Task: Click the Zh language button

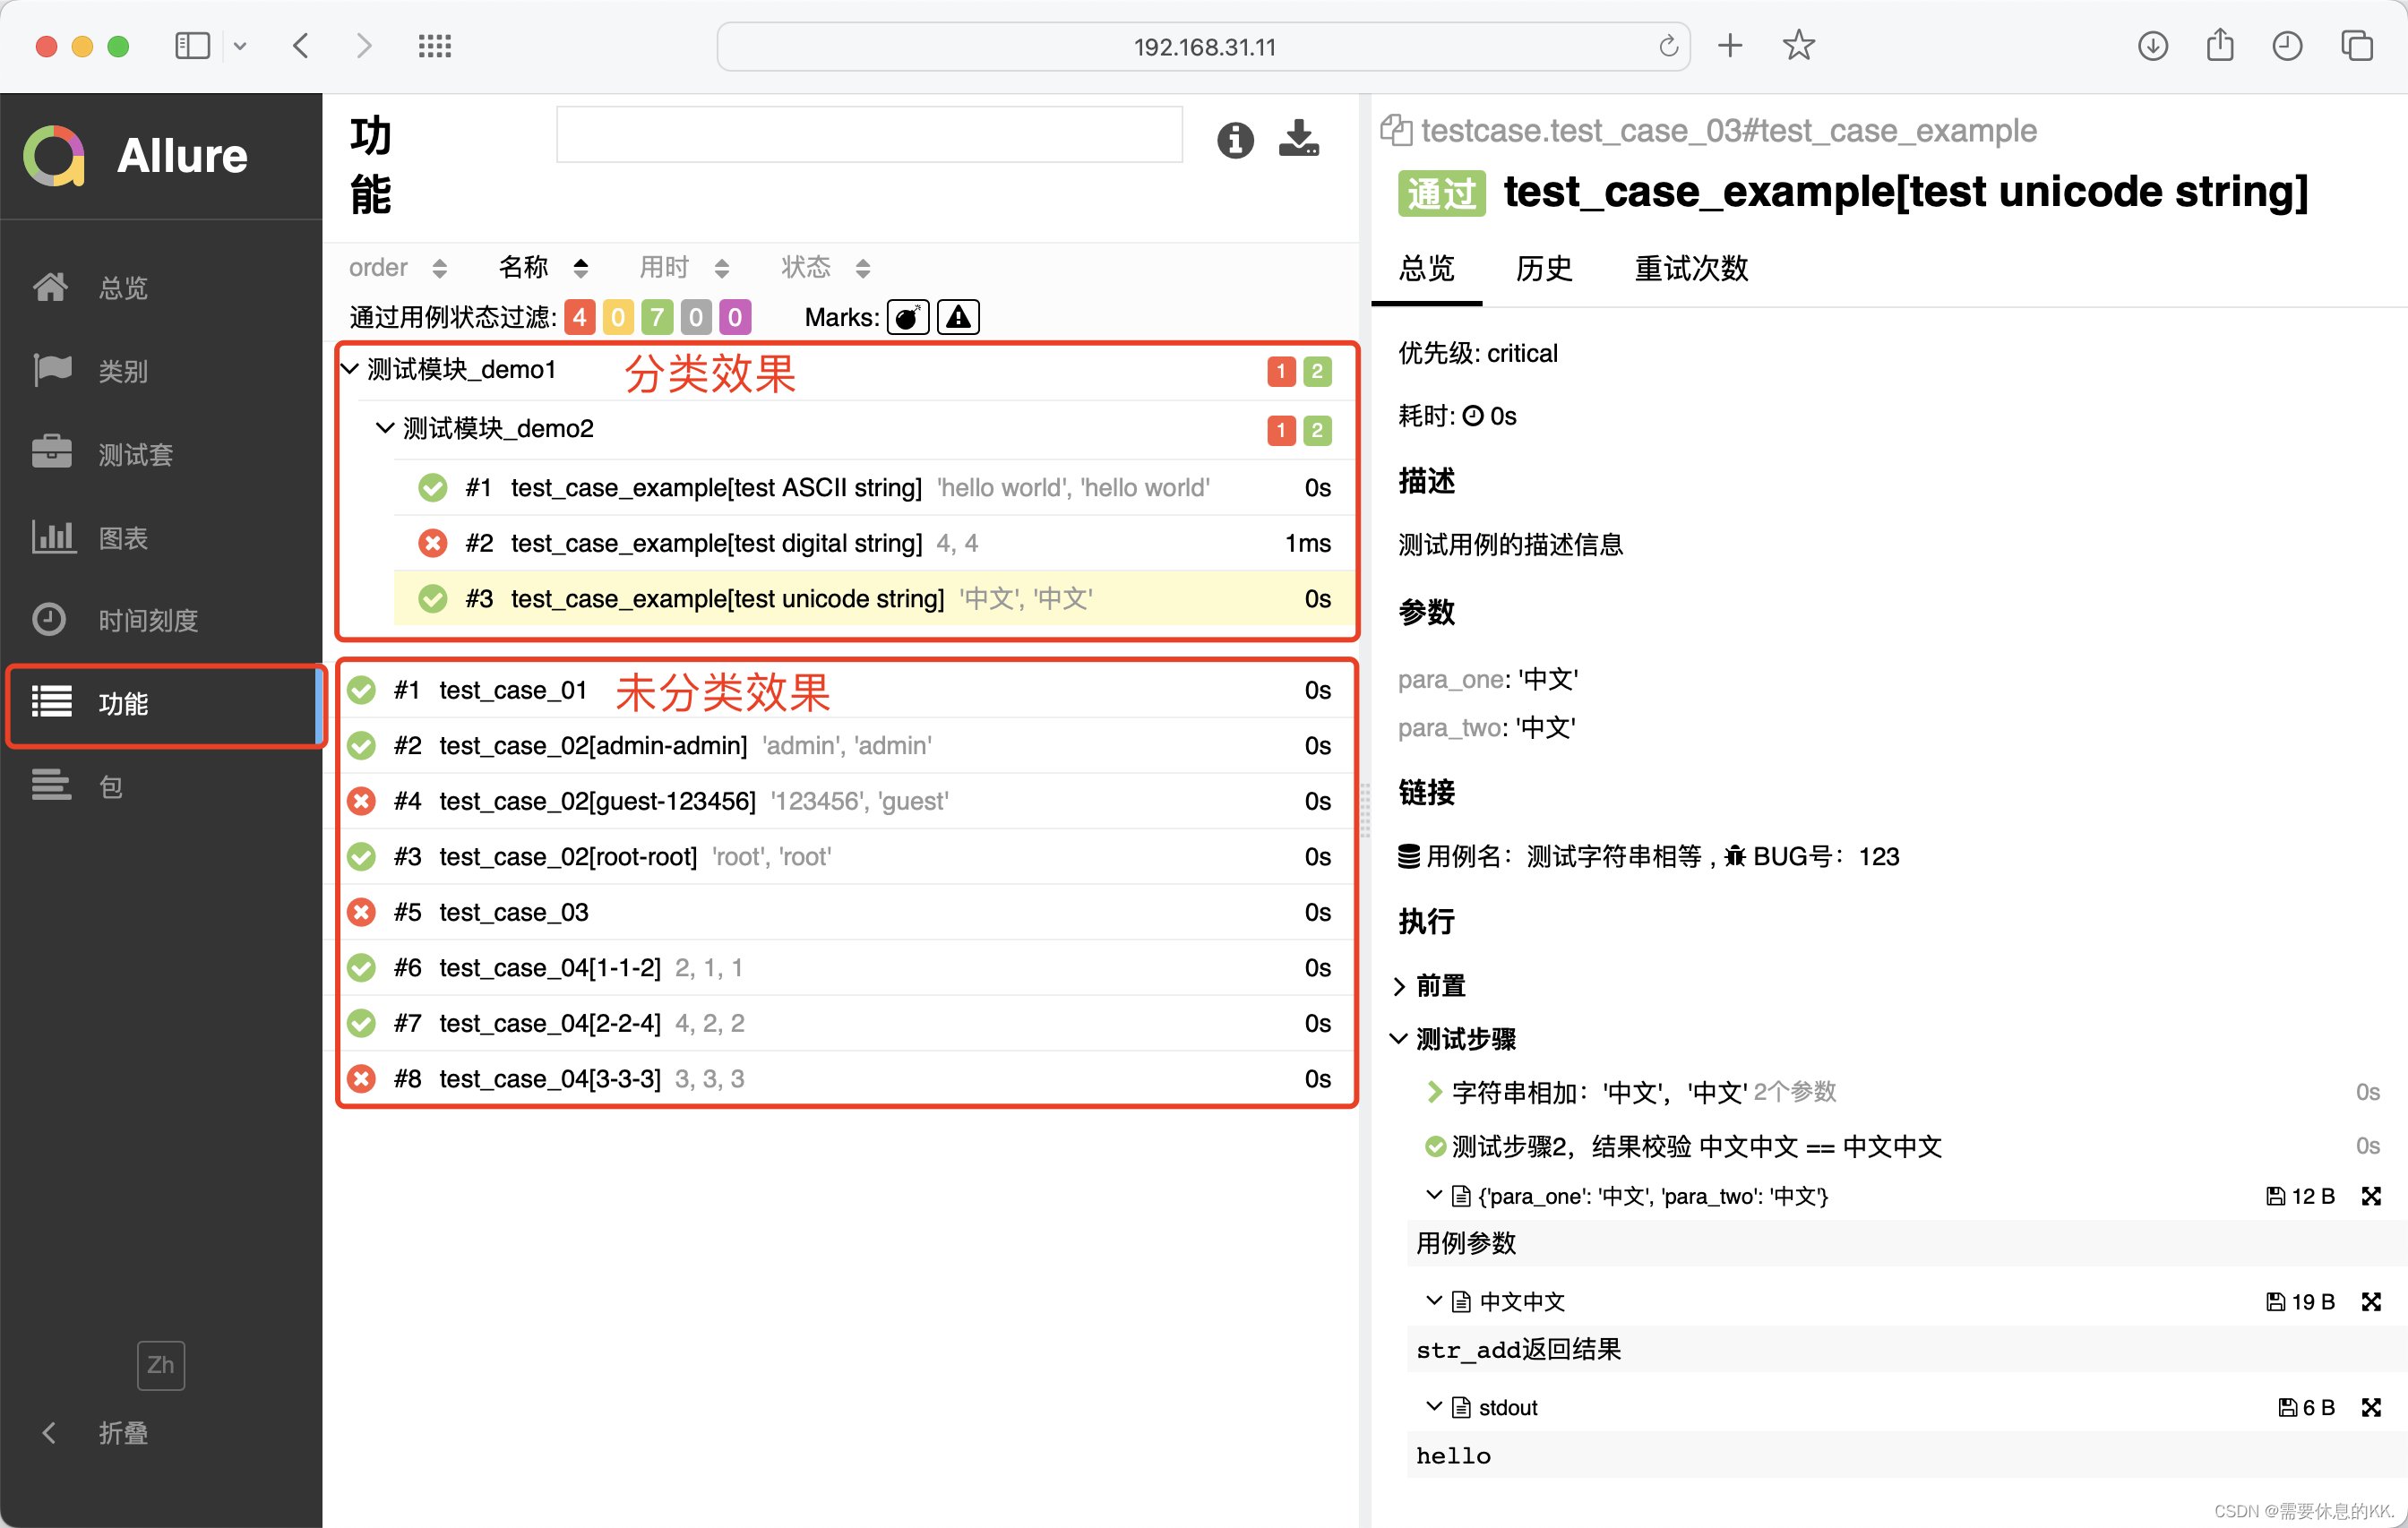Action: 160,1365
